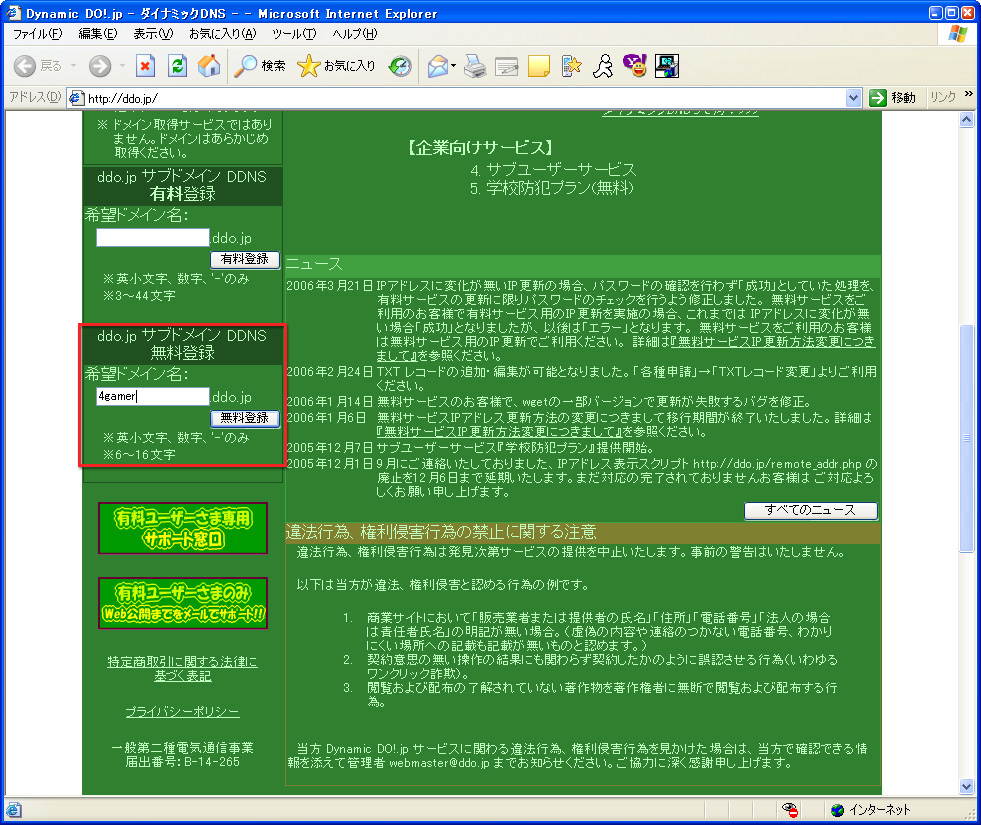Screen dimensions: 981x825
Task: Click the ニュース section heading
Action: [x=314, y=264]
